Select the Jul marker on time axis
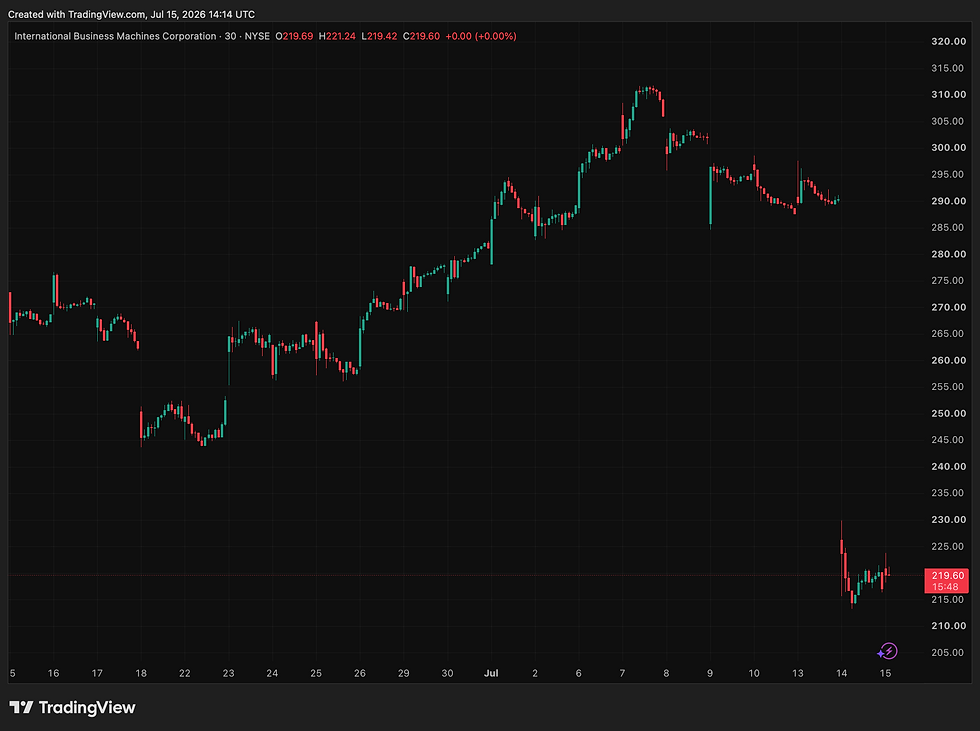The image size is (980, 731). (491, 673)
